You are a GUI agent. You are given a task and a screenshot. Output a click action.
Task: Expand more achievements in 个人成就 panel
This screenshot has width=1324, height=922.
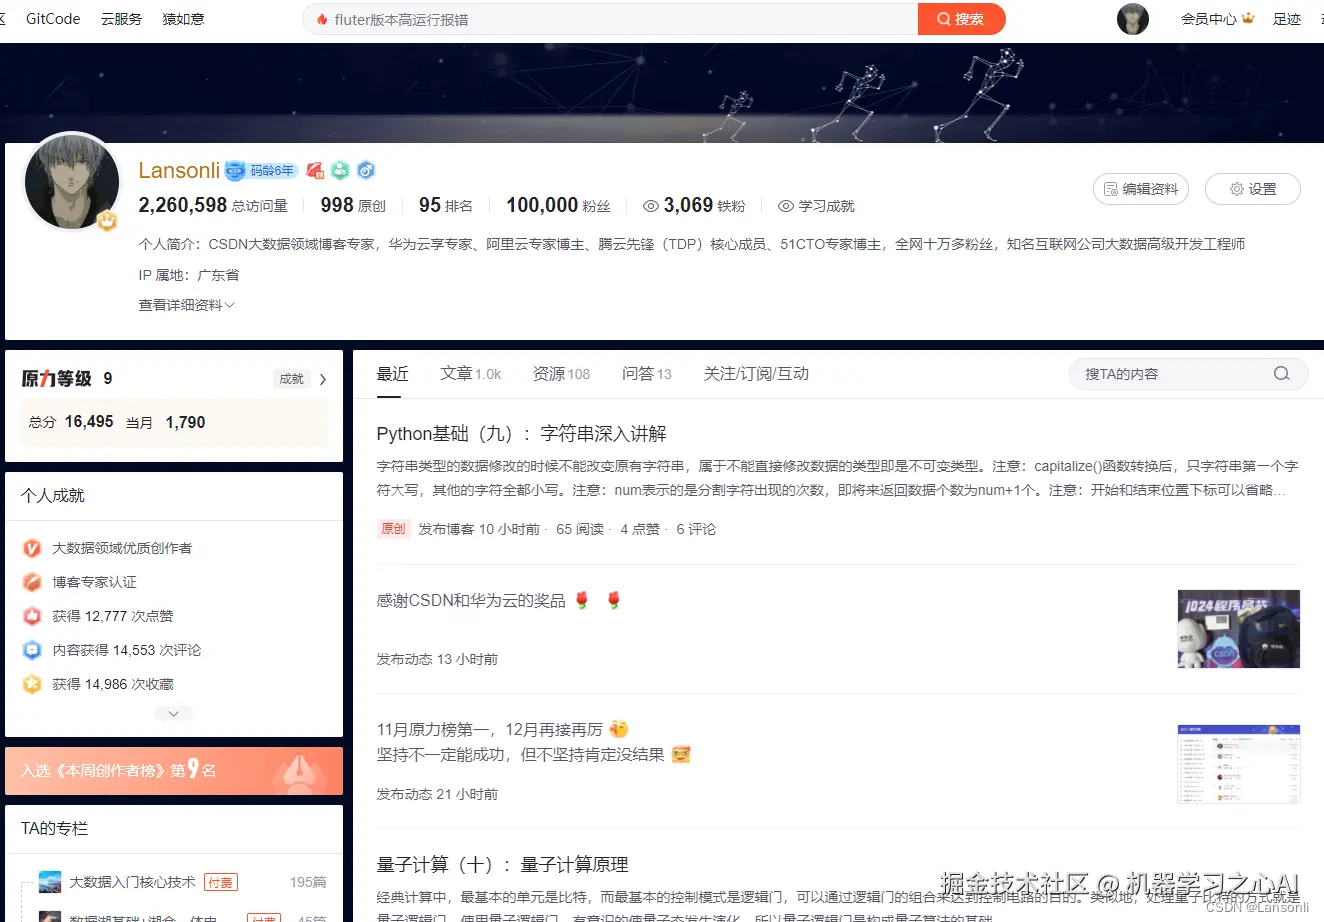(x=174, y=713)
